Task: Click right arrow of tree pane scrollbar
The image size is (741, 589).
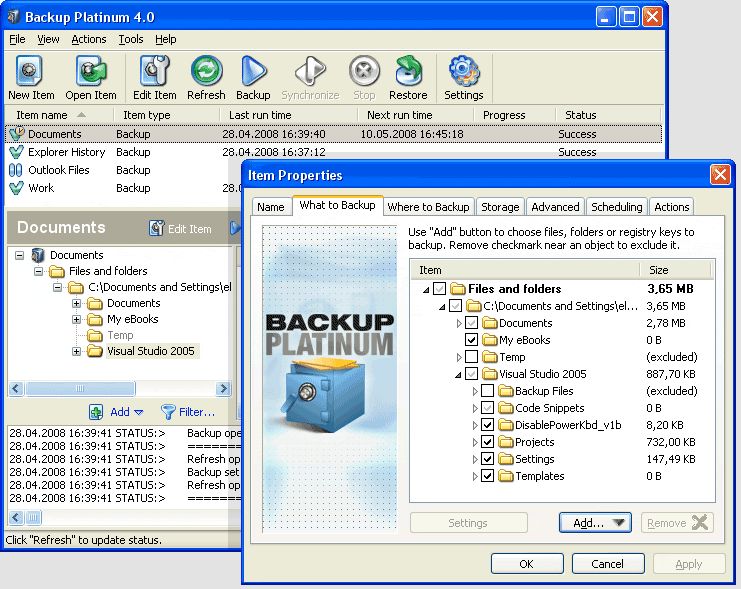Action: [223, 389]
